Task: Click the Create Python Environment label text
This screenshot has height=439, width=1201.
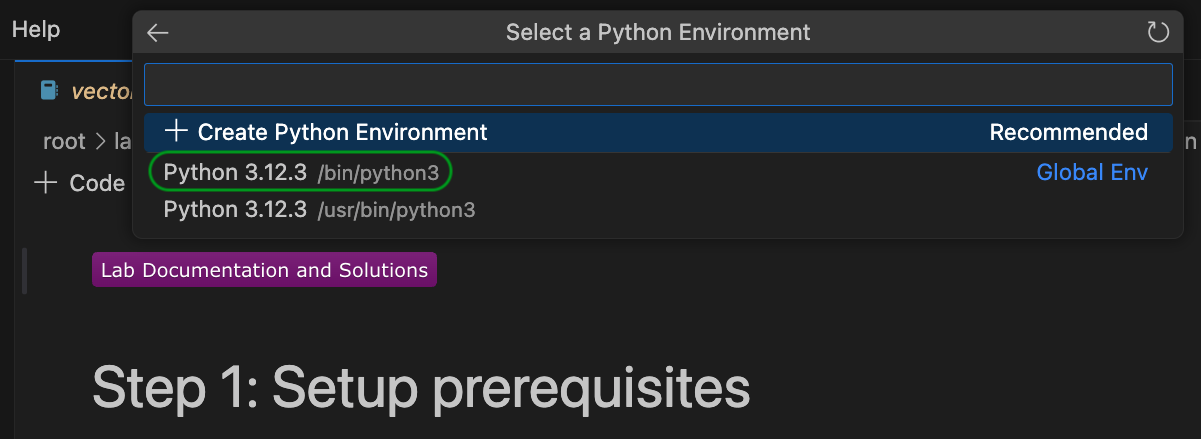Action: click(x=342, y=132)
